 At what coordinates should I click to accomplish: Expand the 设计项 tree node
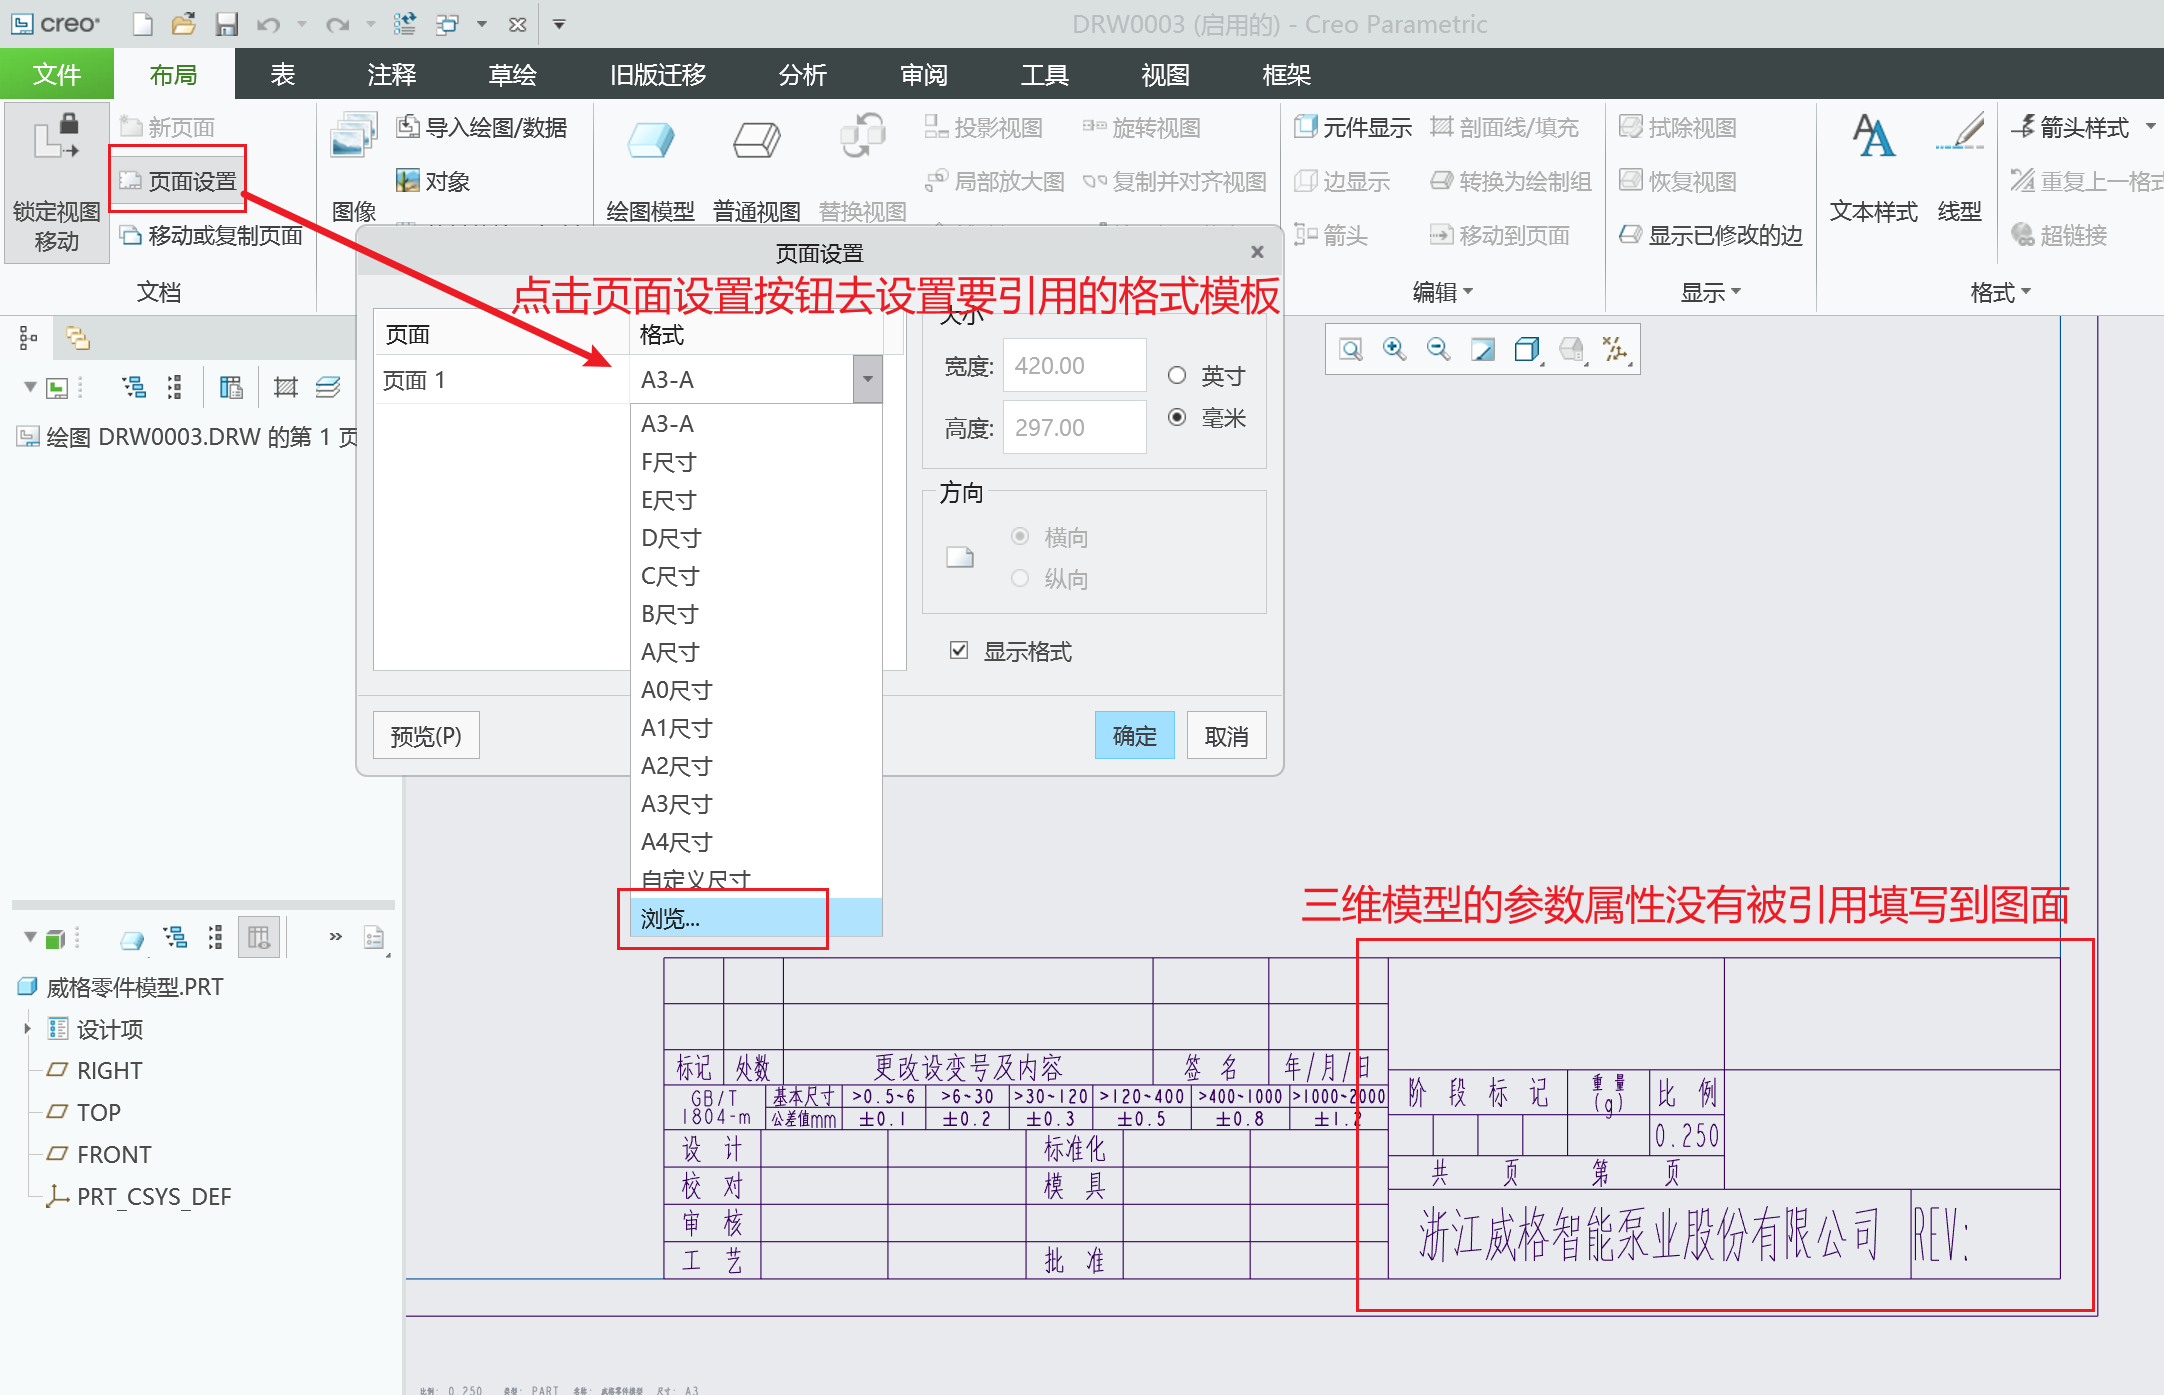tap(28, 1029)
